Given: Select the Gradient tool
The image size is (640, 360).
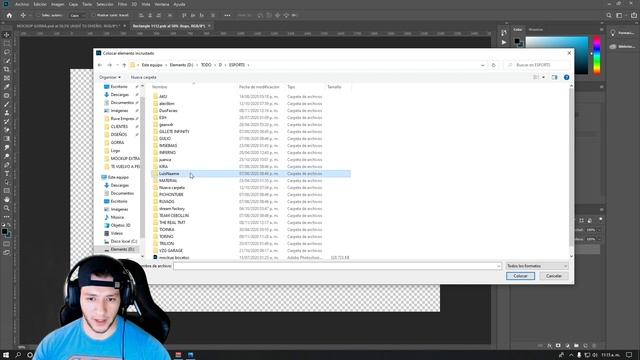Looking at the screenshot, I should coord(7,138).
